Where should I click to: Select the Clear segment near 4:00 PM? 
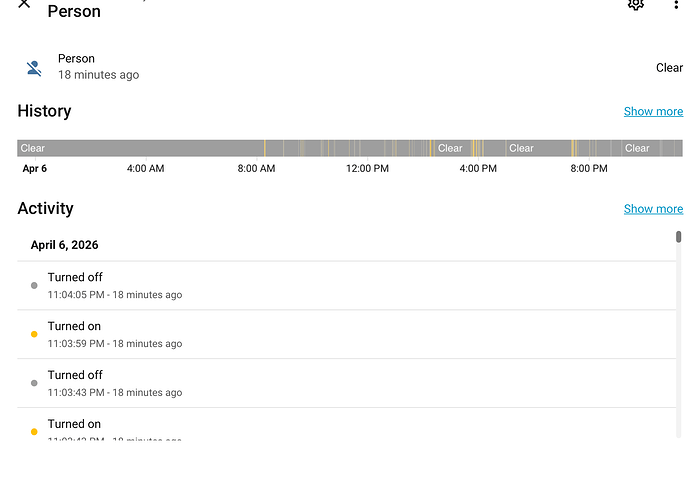452,148
